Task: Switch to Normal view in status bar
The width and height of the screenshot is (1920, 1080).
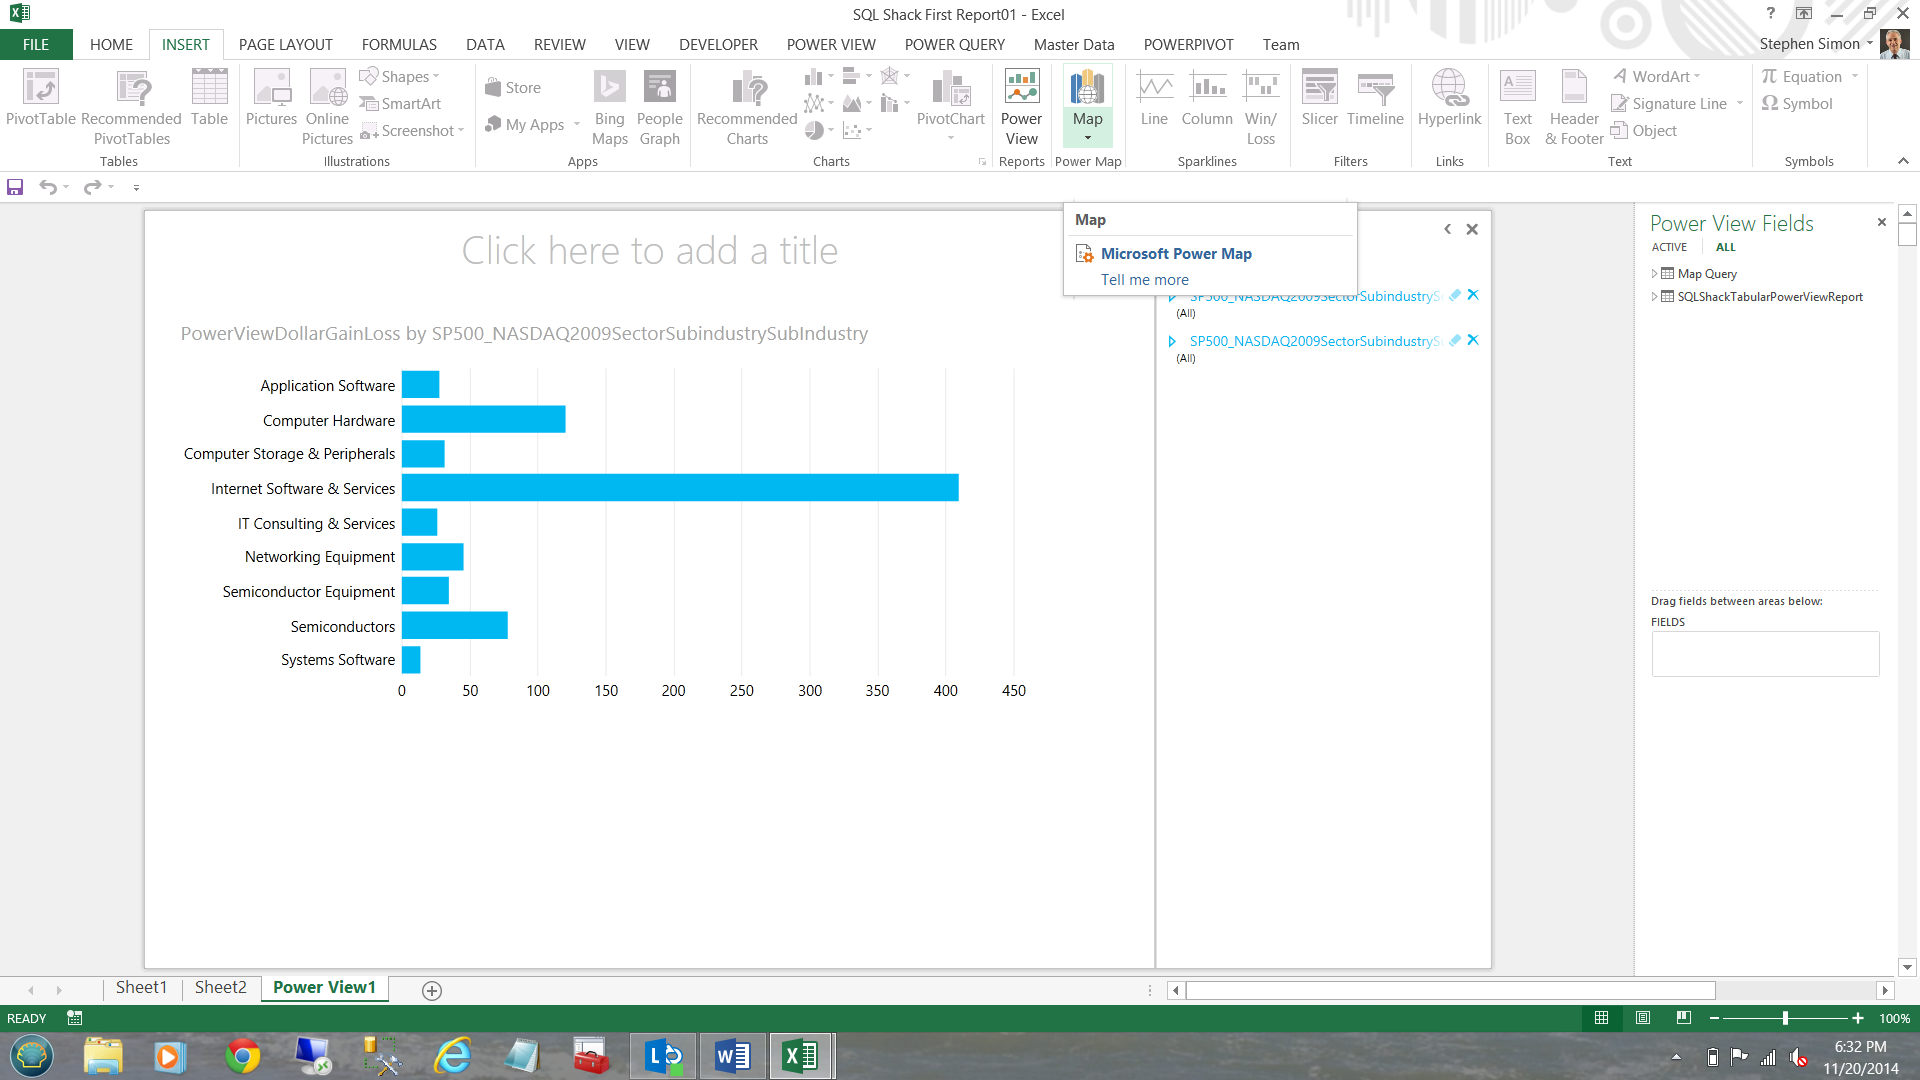Action: 1601,1018
